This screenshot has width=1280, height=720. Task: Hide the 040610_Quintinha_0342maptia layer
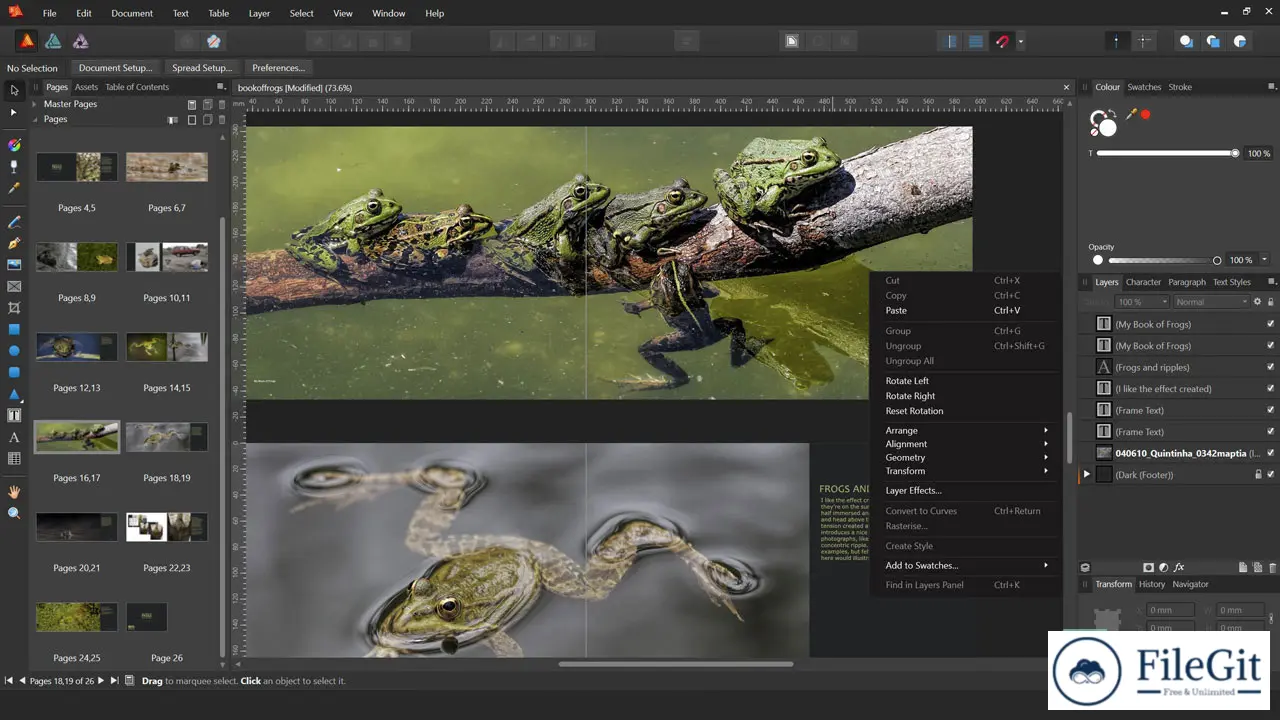pyautogui.click(x=1270, y=453)
